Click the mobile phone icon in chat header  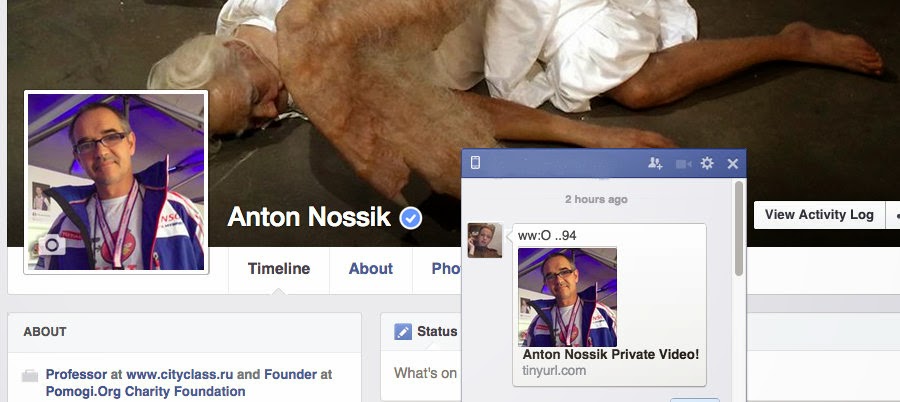(x=475, y=163)
